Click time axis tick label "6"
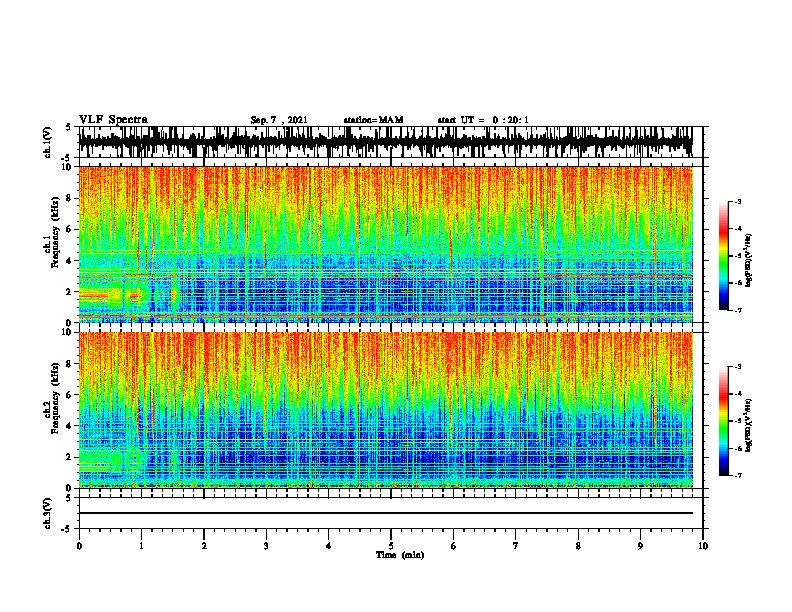This screenshot has width=792, height=612. (x=454, y=546)
